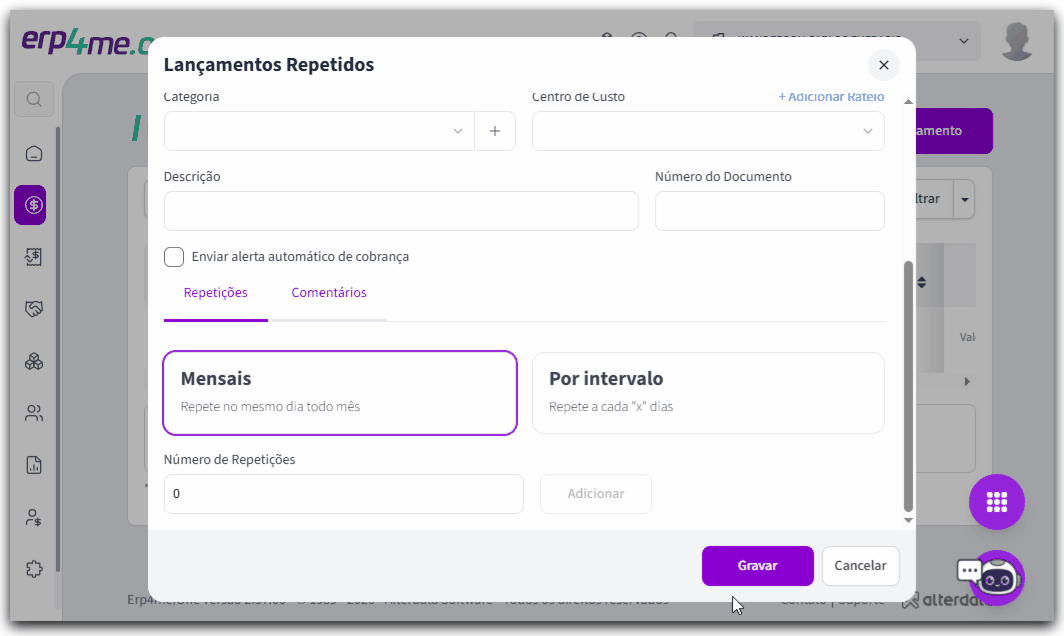Click the plus icon to add a Categoria
This screenshot has height=636, width=1064.
495,131
